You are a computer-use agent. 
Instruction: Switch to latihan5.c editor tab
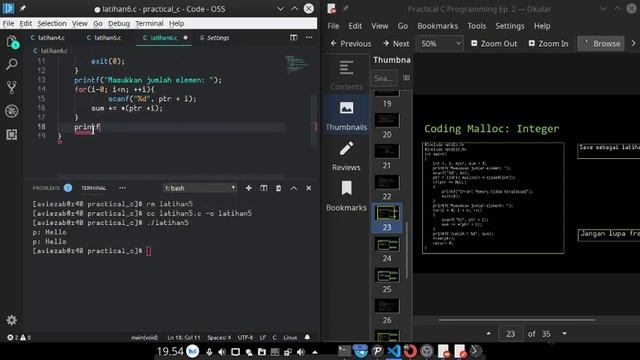pyautogui.click(x=104, y=38)
